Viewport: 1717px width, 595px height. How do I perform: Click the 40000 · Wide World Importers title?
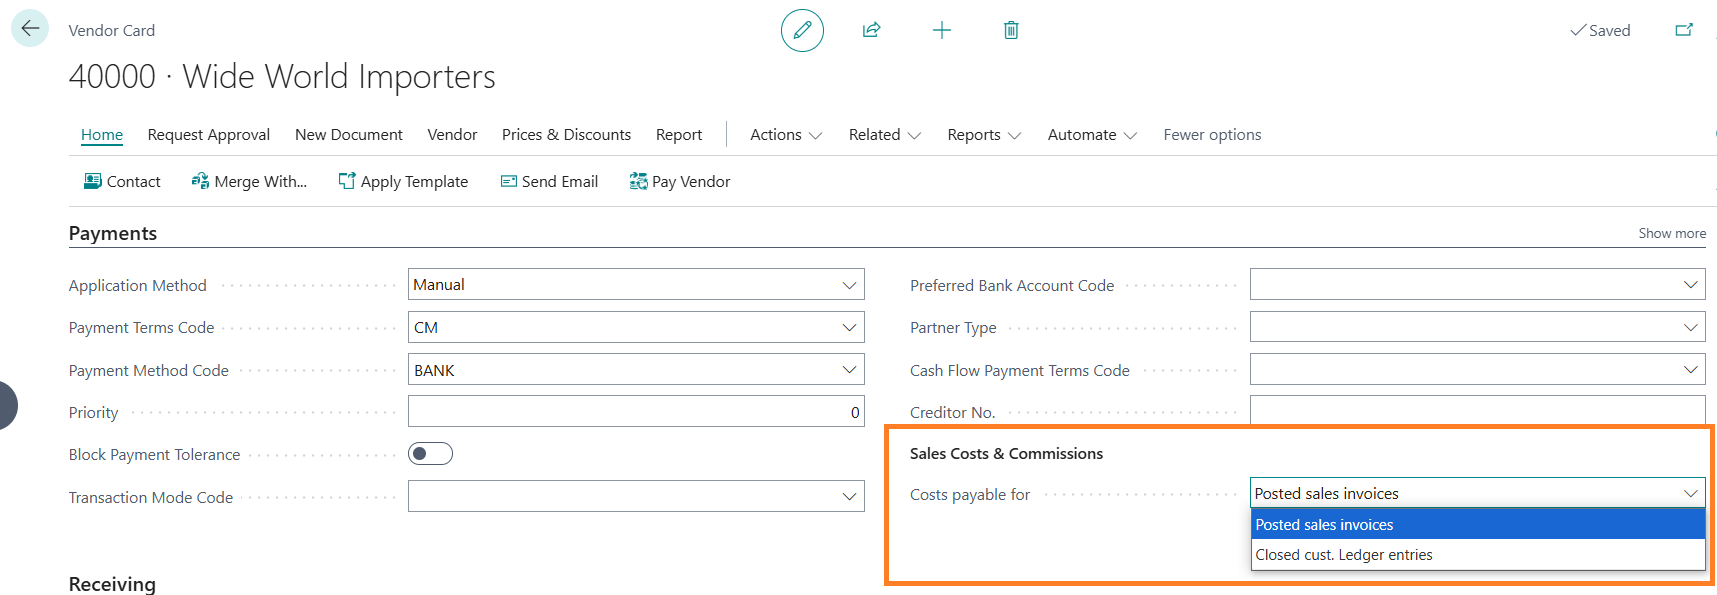282,76
